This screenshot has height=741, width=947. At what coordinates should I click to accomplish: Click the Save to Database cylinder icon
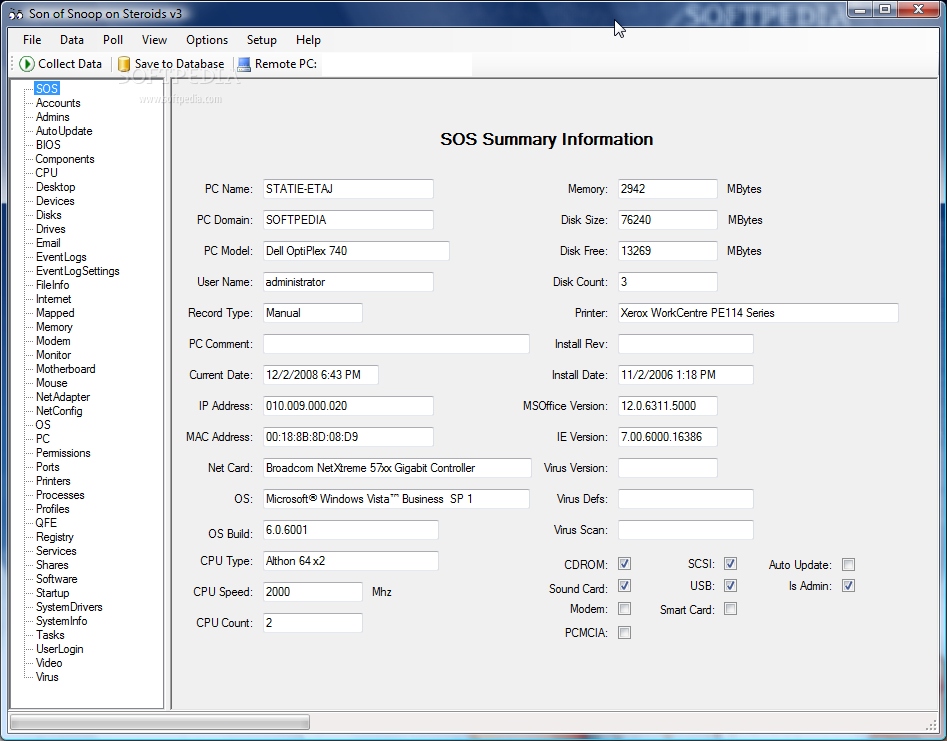[x=124, y=64]
